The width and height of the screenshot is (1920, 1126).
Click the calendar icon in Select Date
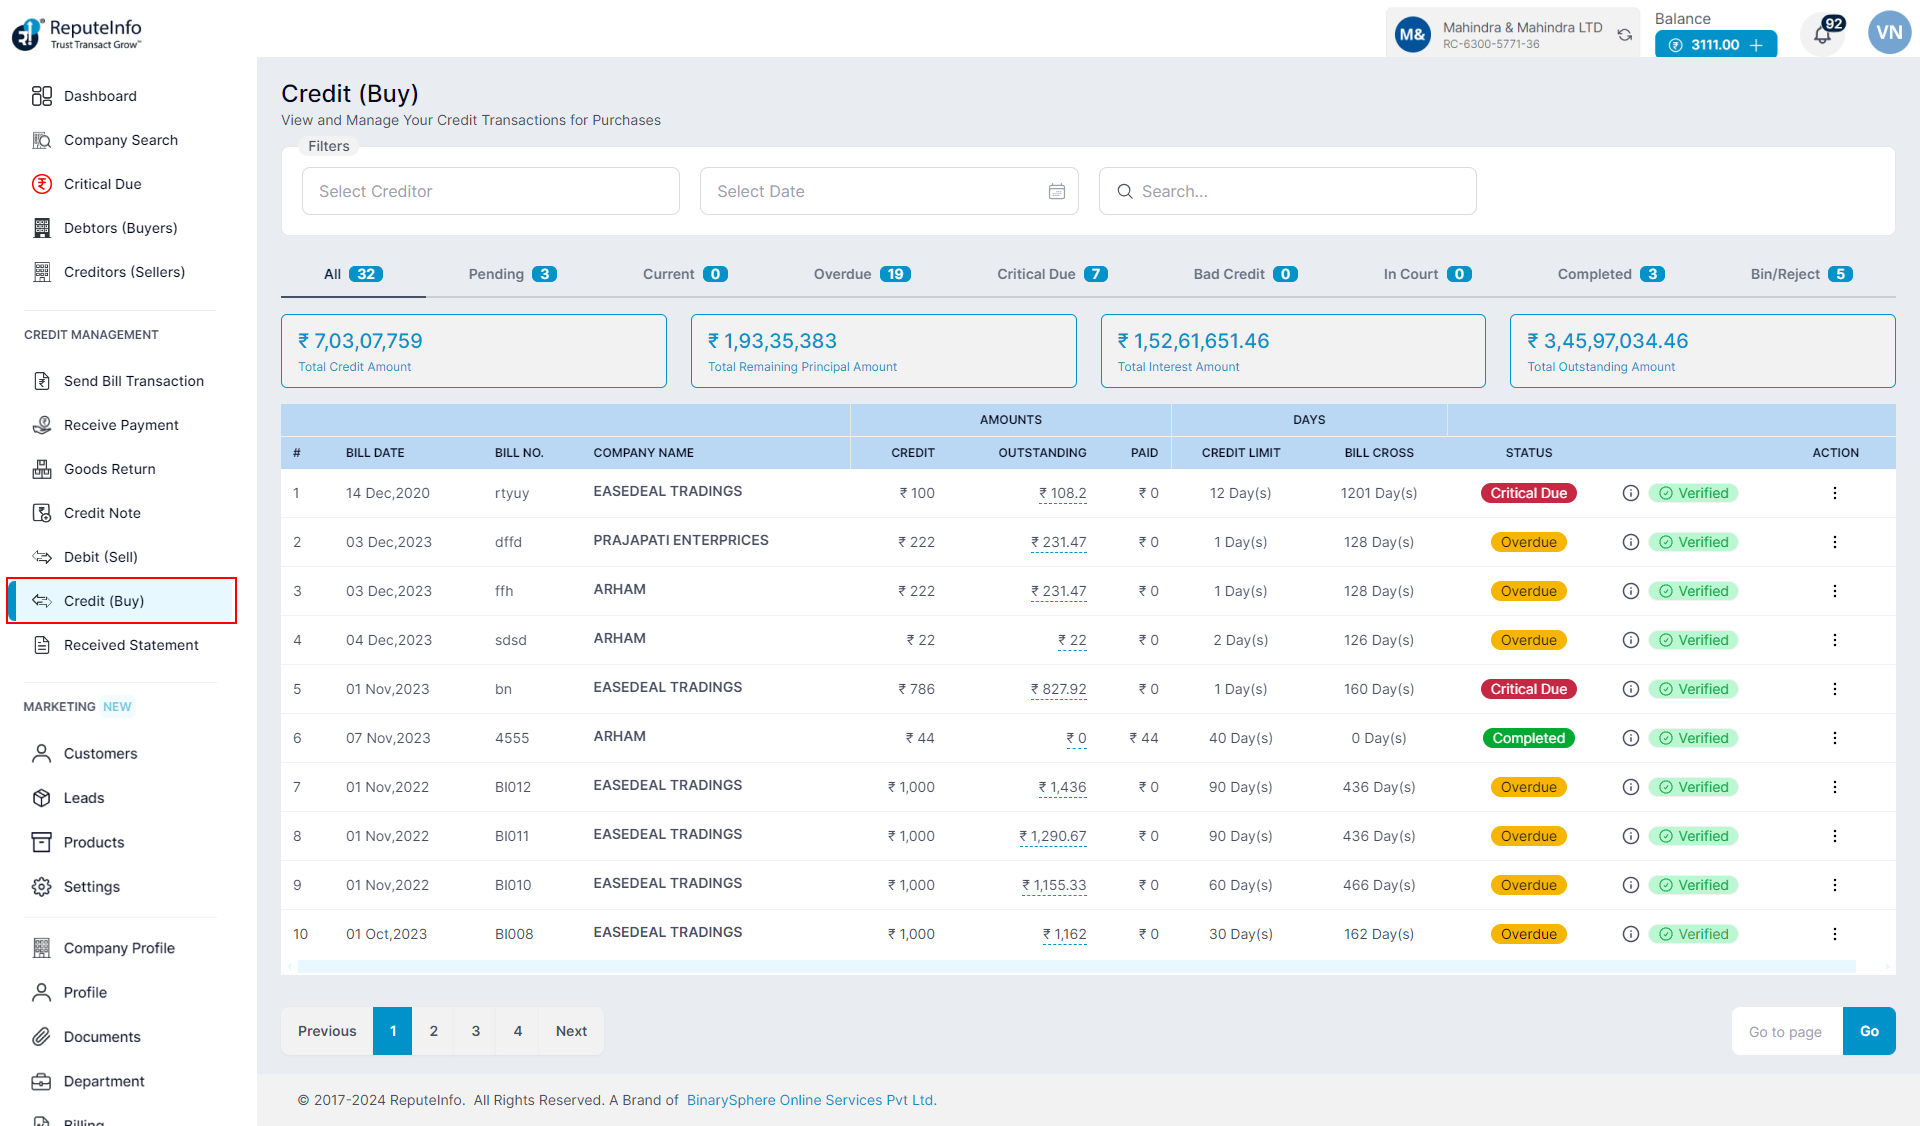click(1056, 191)
